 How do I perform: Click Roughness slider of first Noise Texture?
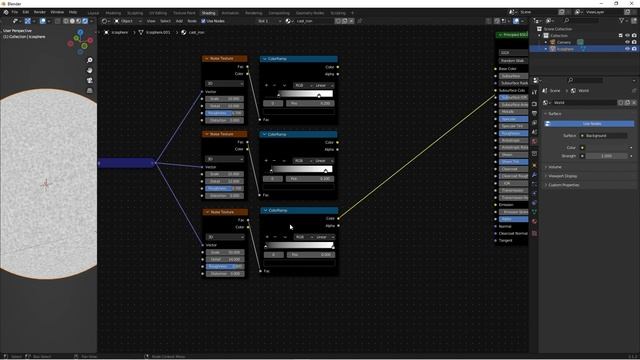(x=224, y=113)
